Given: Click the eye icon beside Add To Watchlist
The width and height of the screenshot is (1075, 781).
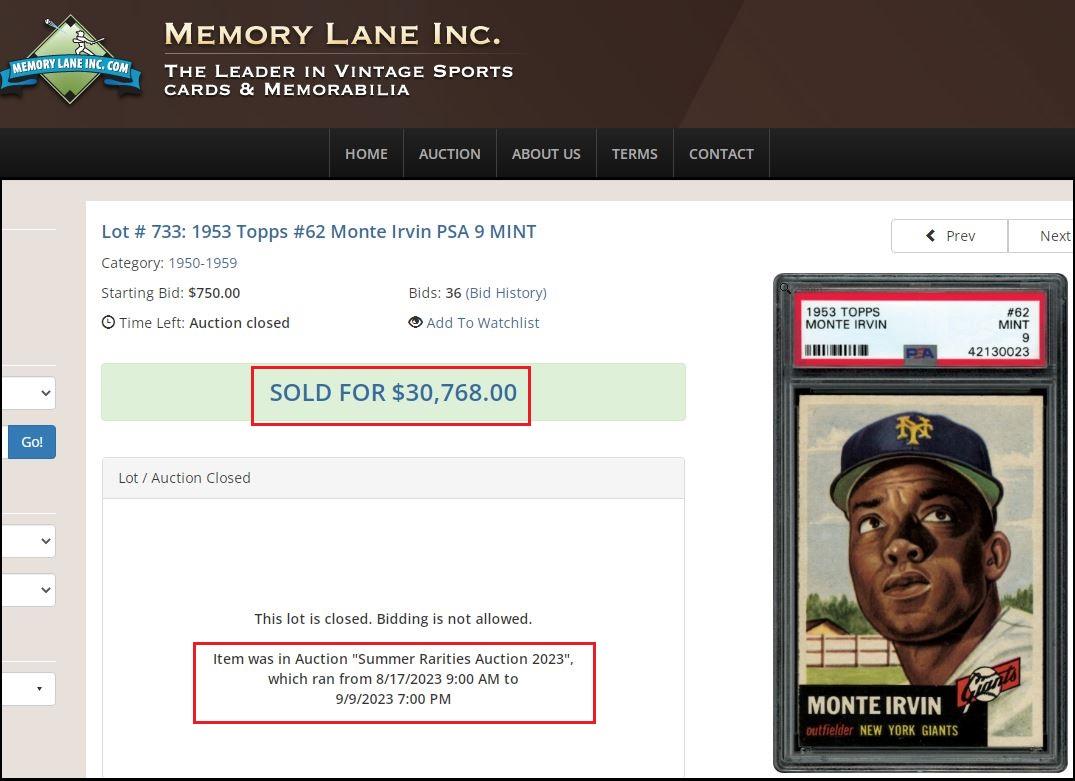Looking at the screenshot, I should click(415, 322).
